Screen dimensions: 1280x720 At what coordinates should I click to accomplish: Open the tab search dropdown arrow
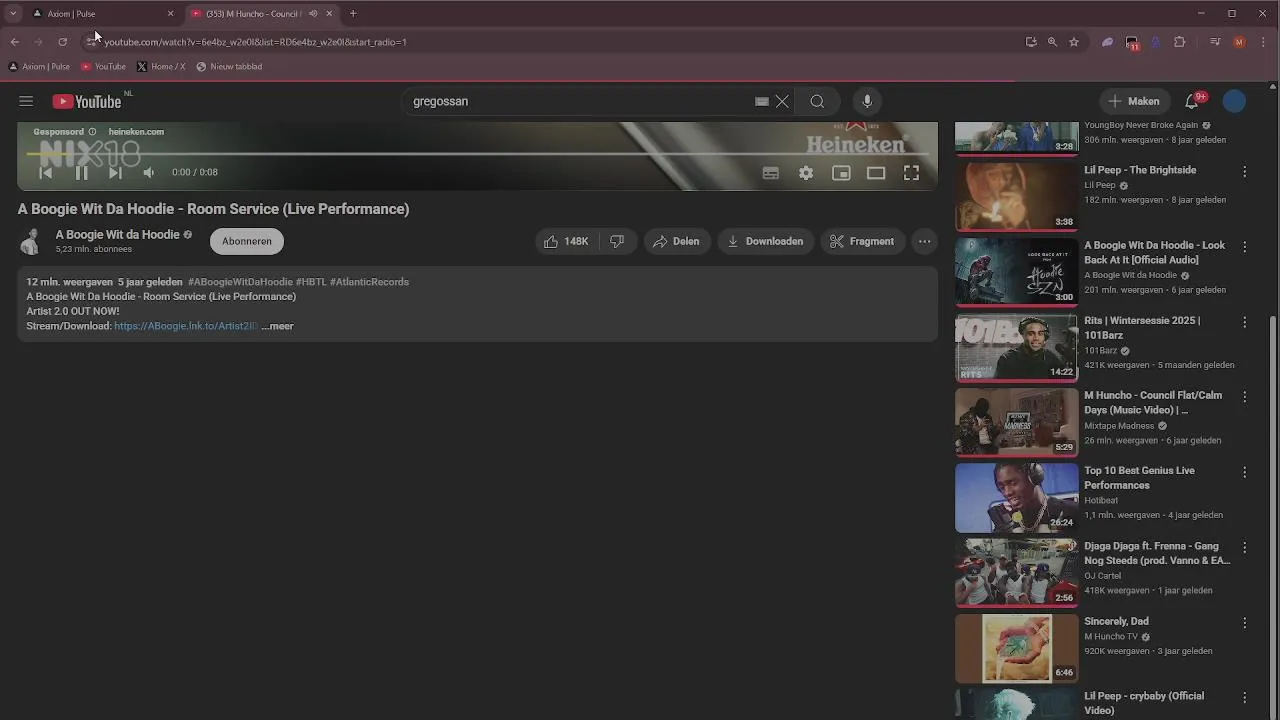pyautogui.click(x=13, y=14)
